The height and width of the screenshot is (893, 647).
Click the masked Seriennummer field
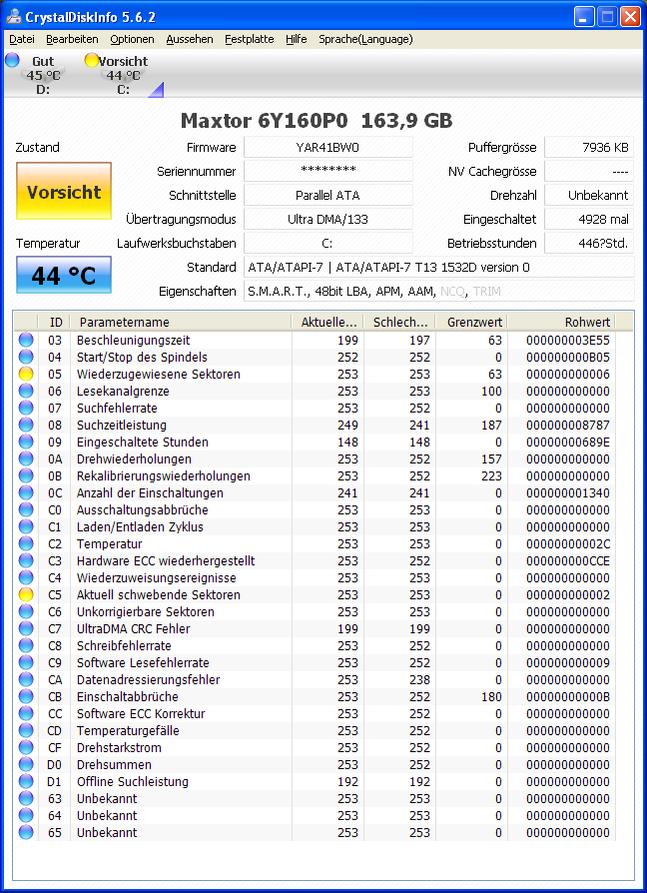coord(328,171)
